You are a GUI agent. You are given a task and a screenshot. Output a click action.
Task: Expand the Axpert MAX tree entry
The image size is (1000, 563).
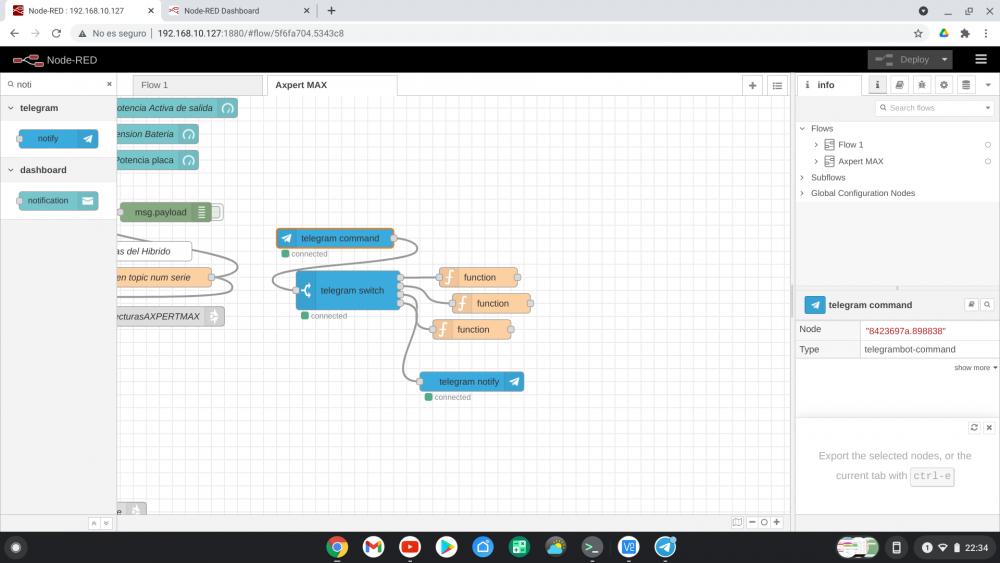coord(816,161)
